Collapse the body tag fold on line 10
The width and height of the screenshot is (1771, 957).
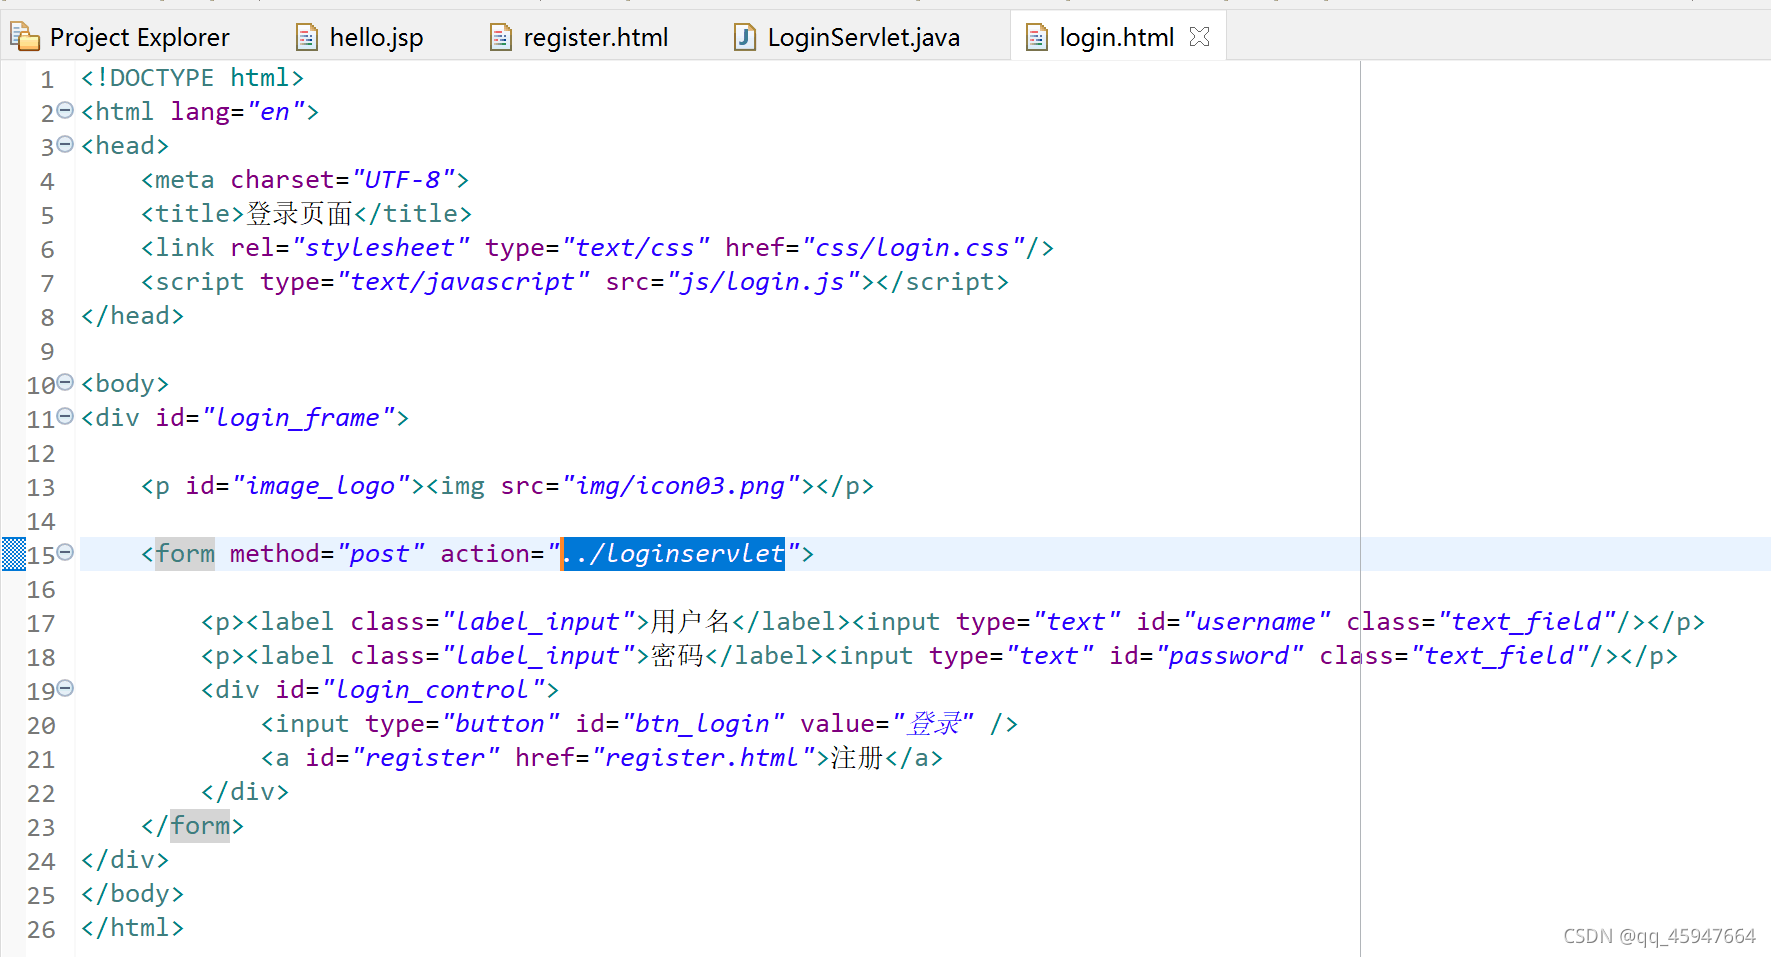pos(65,382)
